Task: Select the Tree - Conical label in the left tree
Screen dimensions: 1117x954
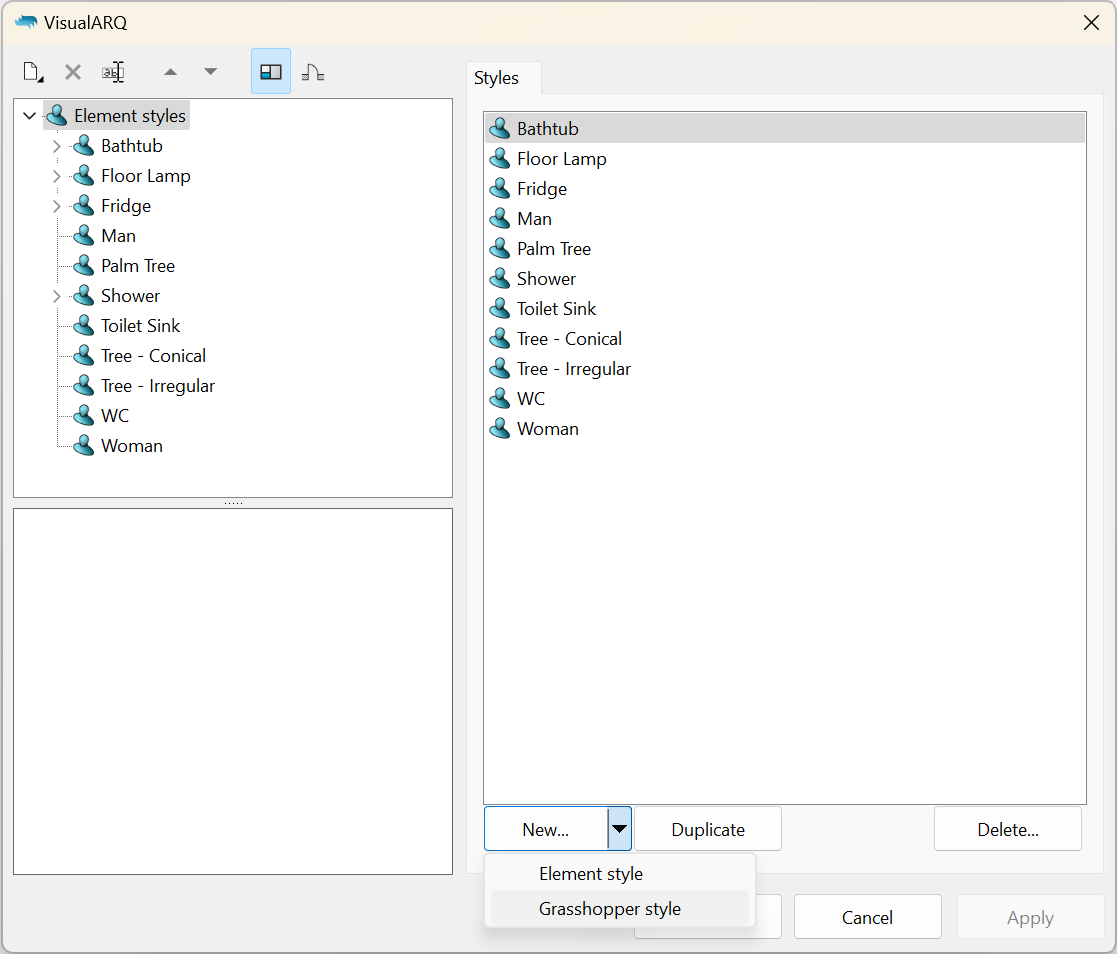Action: click(x=153, y=355)
